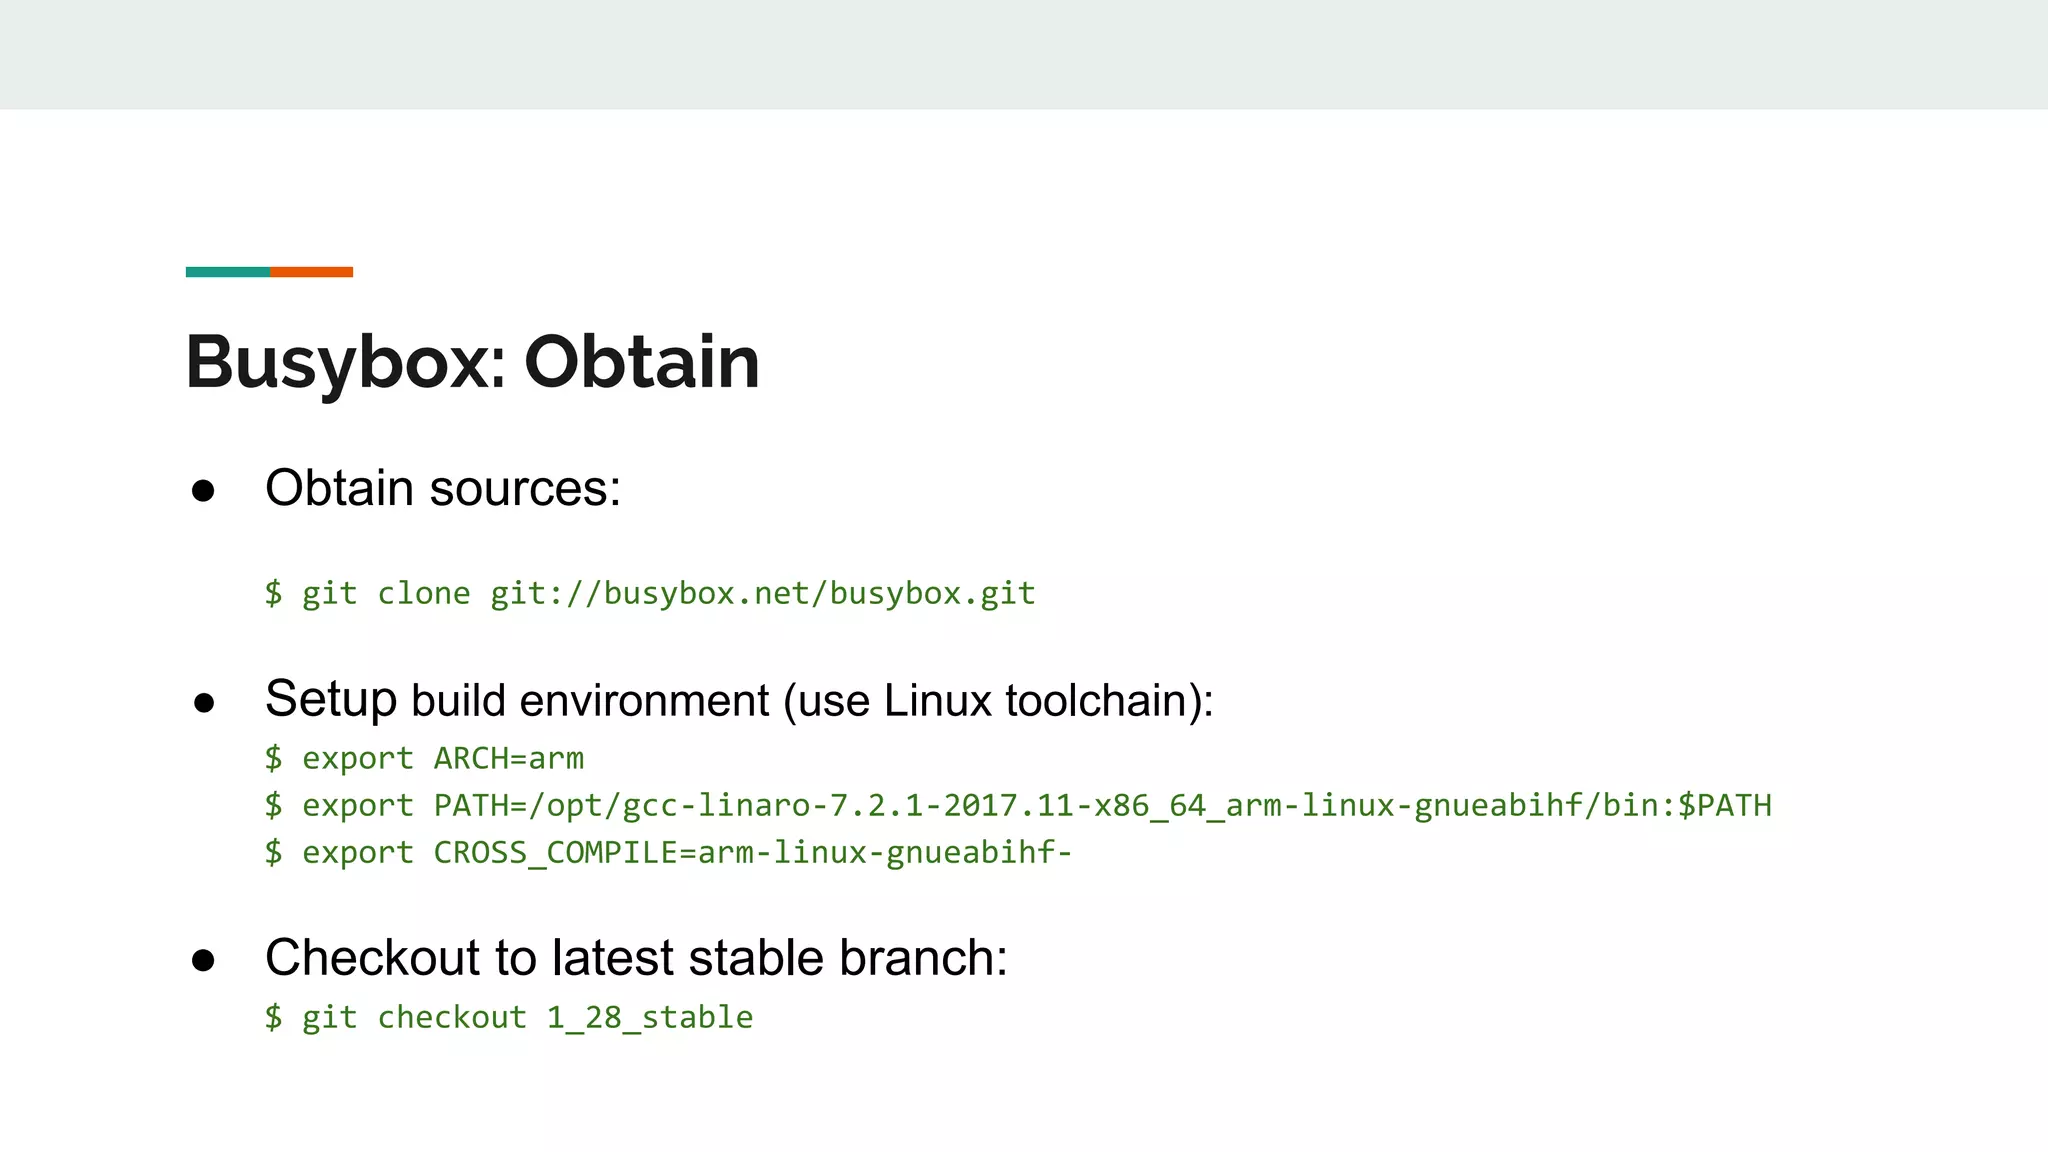Open the git://busybox.net/busybox.git URL
The image size is (2048, 1152).
762,593
